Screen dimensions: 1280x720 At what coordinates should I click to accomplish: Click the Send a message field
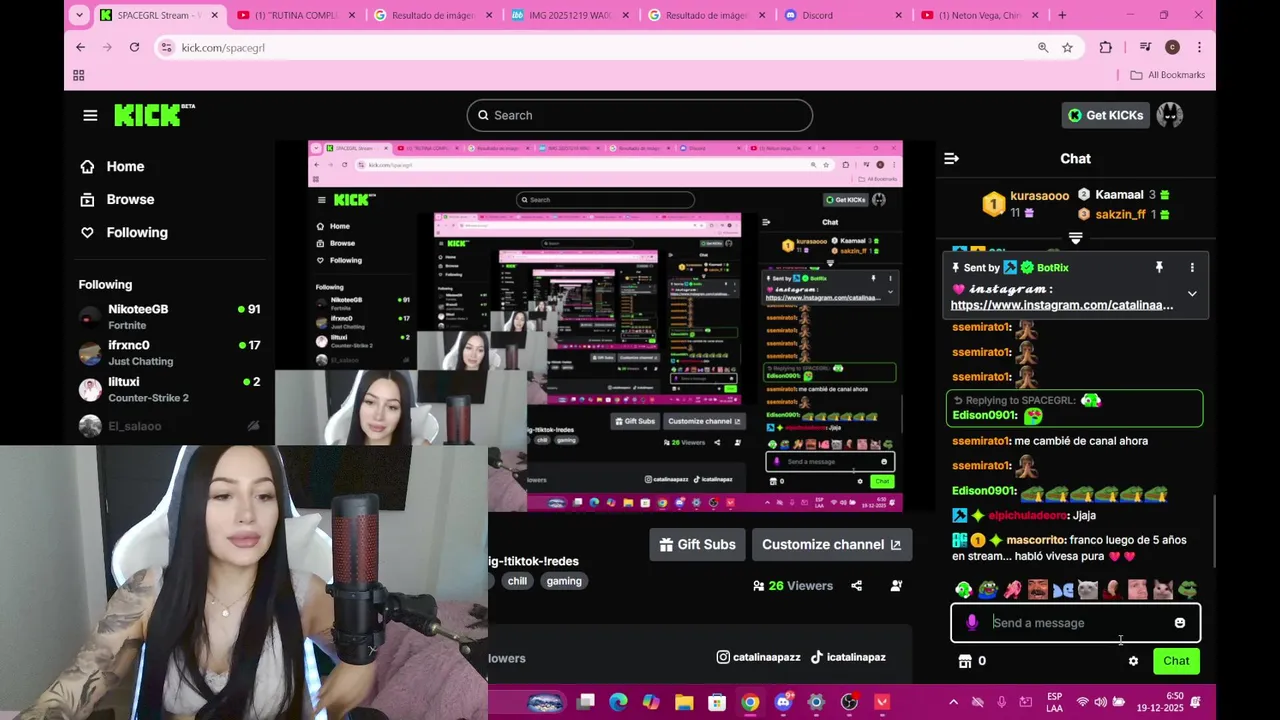(1075, 623)
